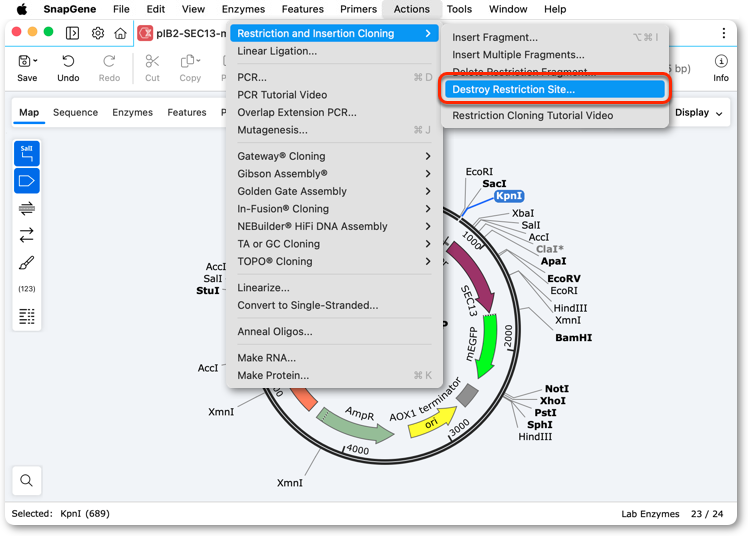The width and height of the screenshot is (748, 536).
Task: Expand the In-Fusion Cloning submenu
Action: [x=334, y=209]
